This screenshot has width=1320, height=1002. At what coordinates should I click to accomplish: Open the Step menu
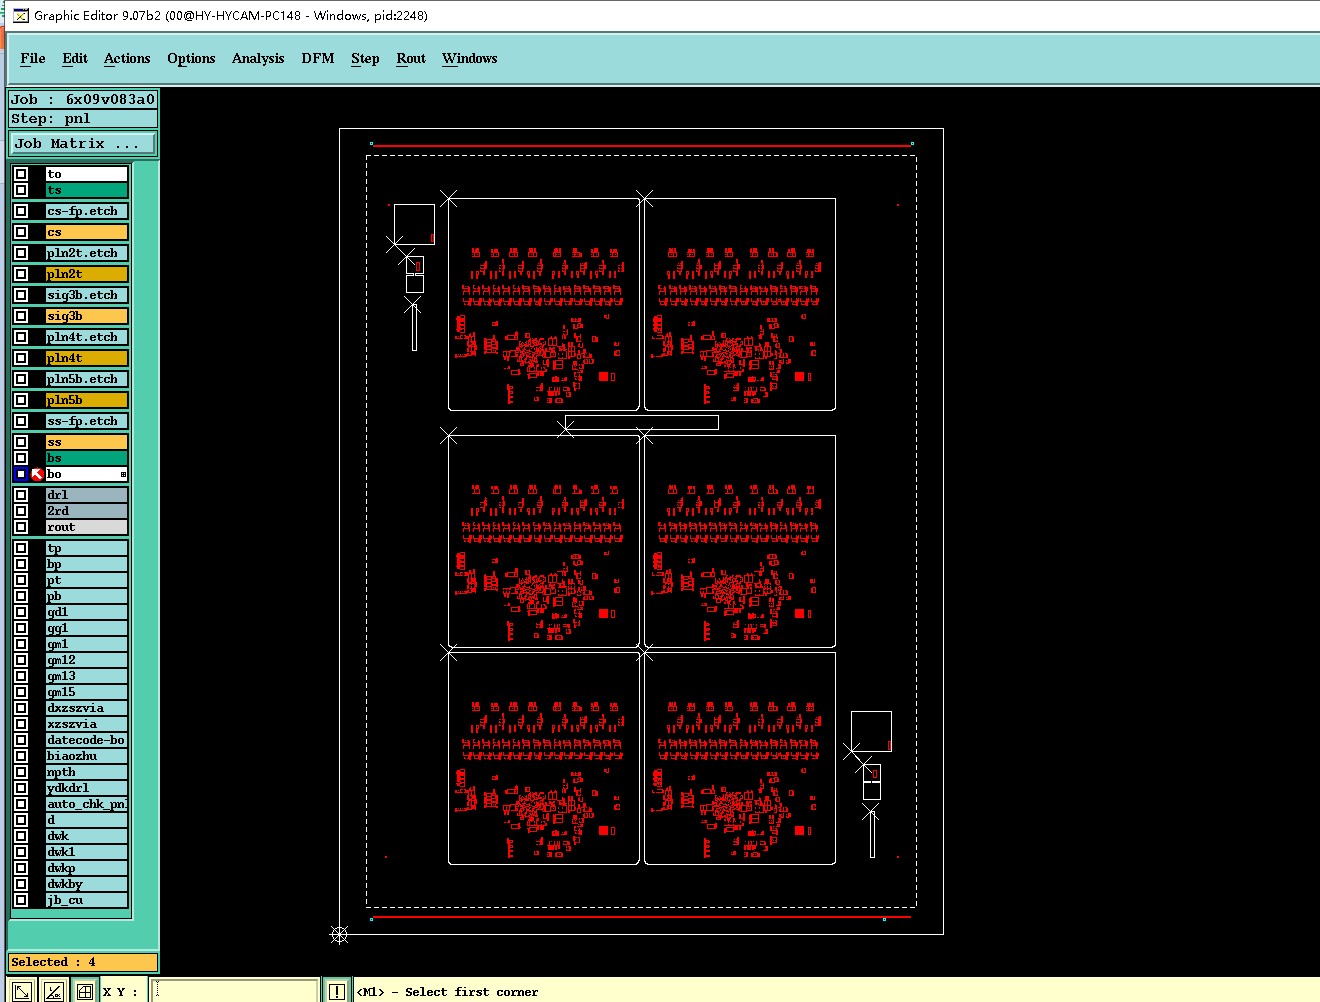(x=365, y=58)
